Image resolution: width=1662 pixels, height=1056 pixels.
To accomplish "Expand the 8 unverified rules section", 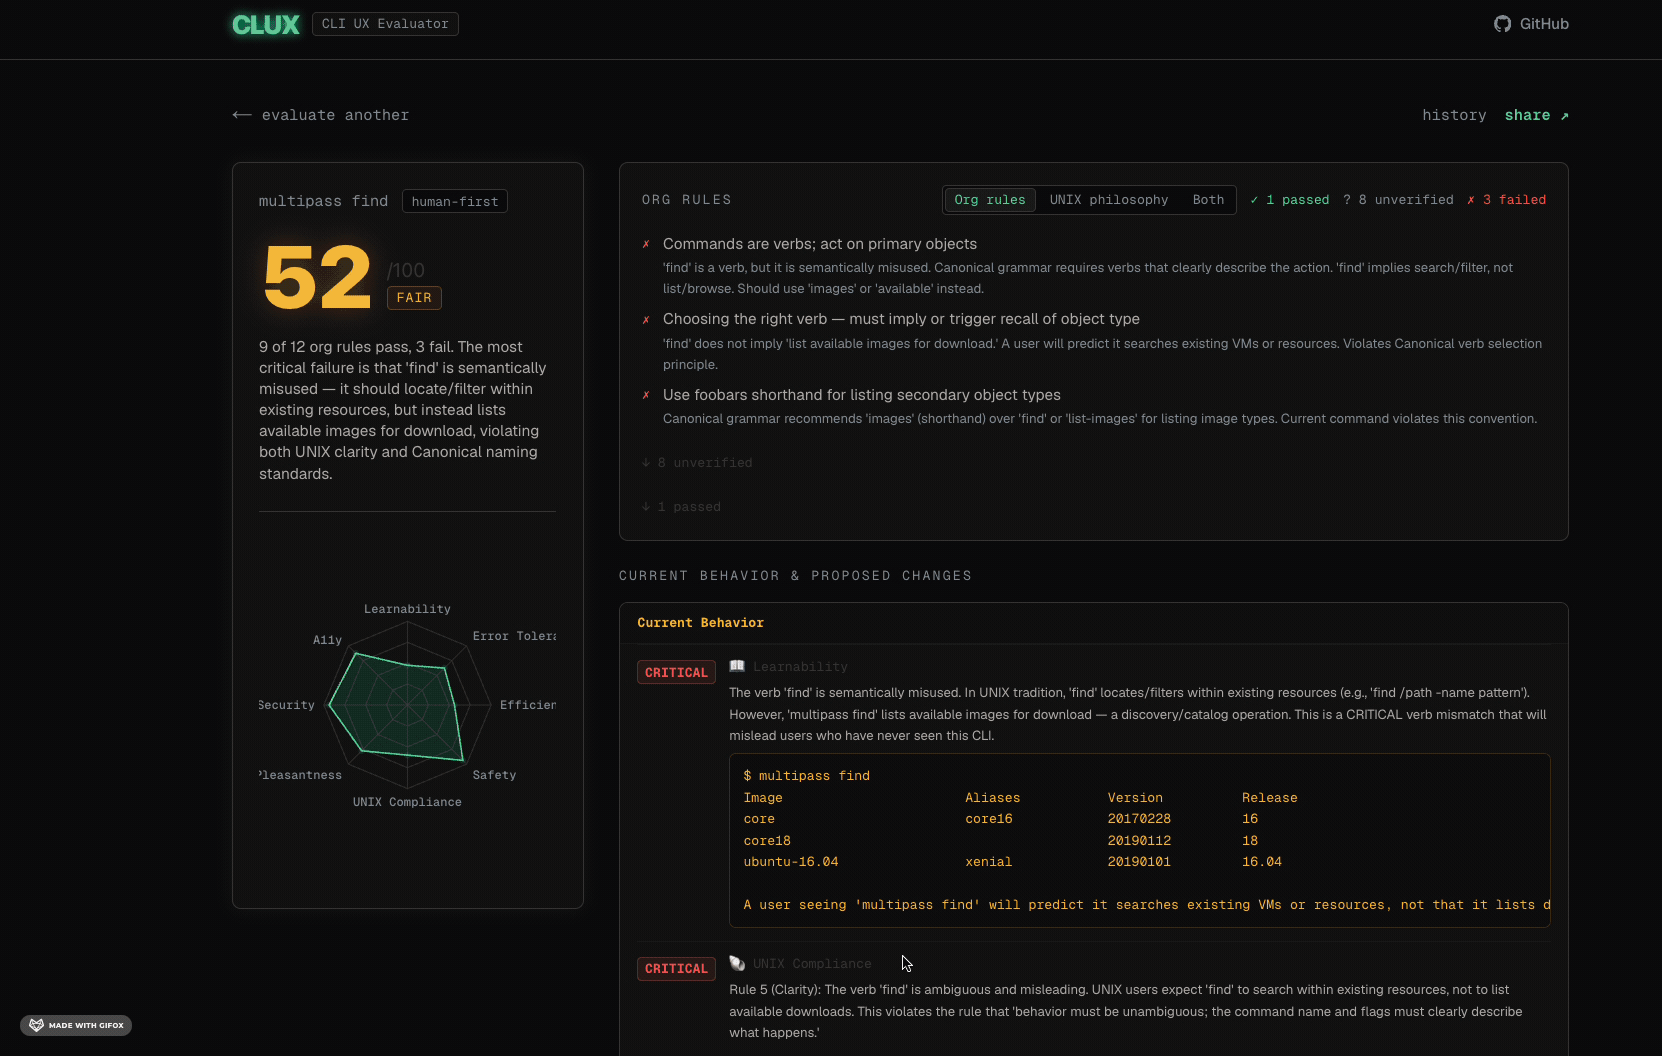I will click(697, 463).
